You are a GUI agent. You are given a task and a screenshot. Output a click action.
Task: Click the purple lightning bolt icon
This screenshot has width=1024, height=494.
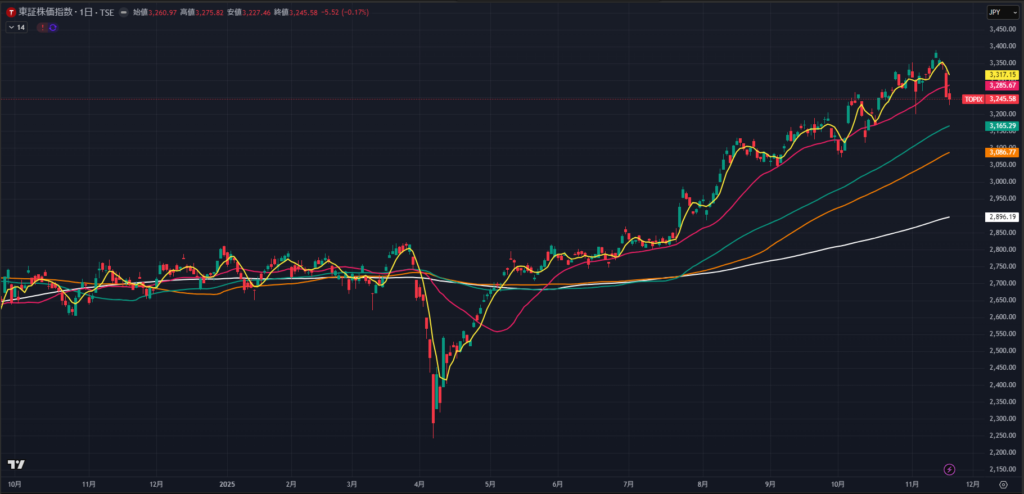tap(949, 468)
